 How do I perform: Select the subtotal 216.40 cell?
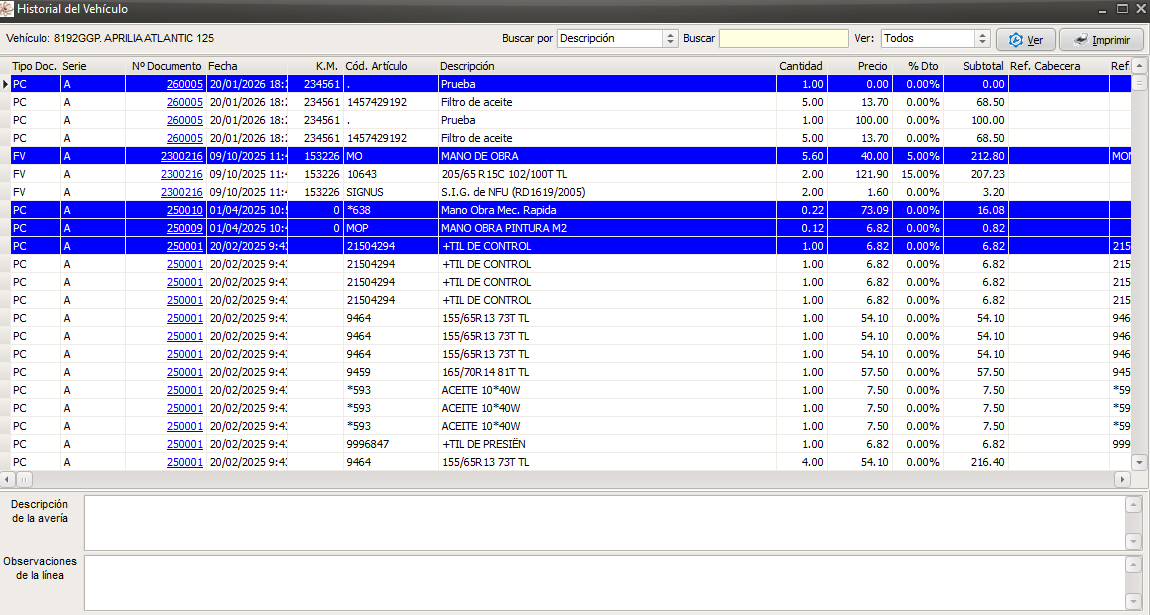(x=975, y=462)
